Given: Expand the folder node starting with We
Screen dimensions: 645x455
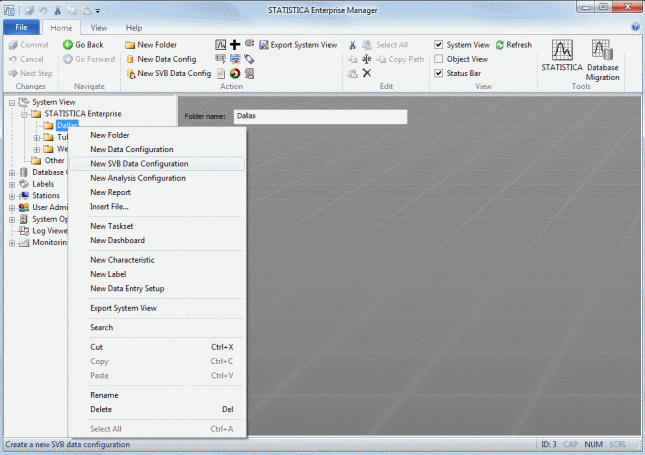Looking at the screenshot, I should pyautogui.click(x=37, y=149).
